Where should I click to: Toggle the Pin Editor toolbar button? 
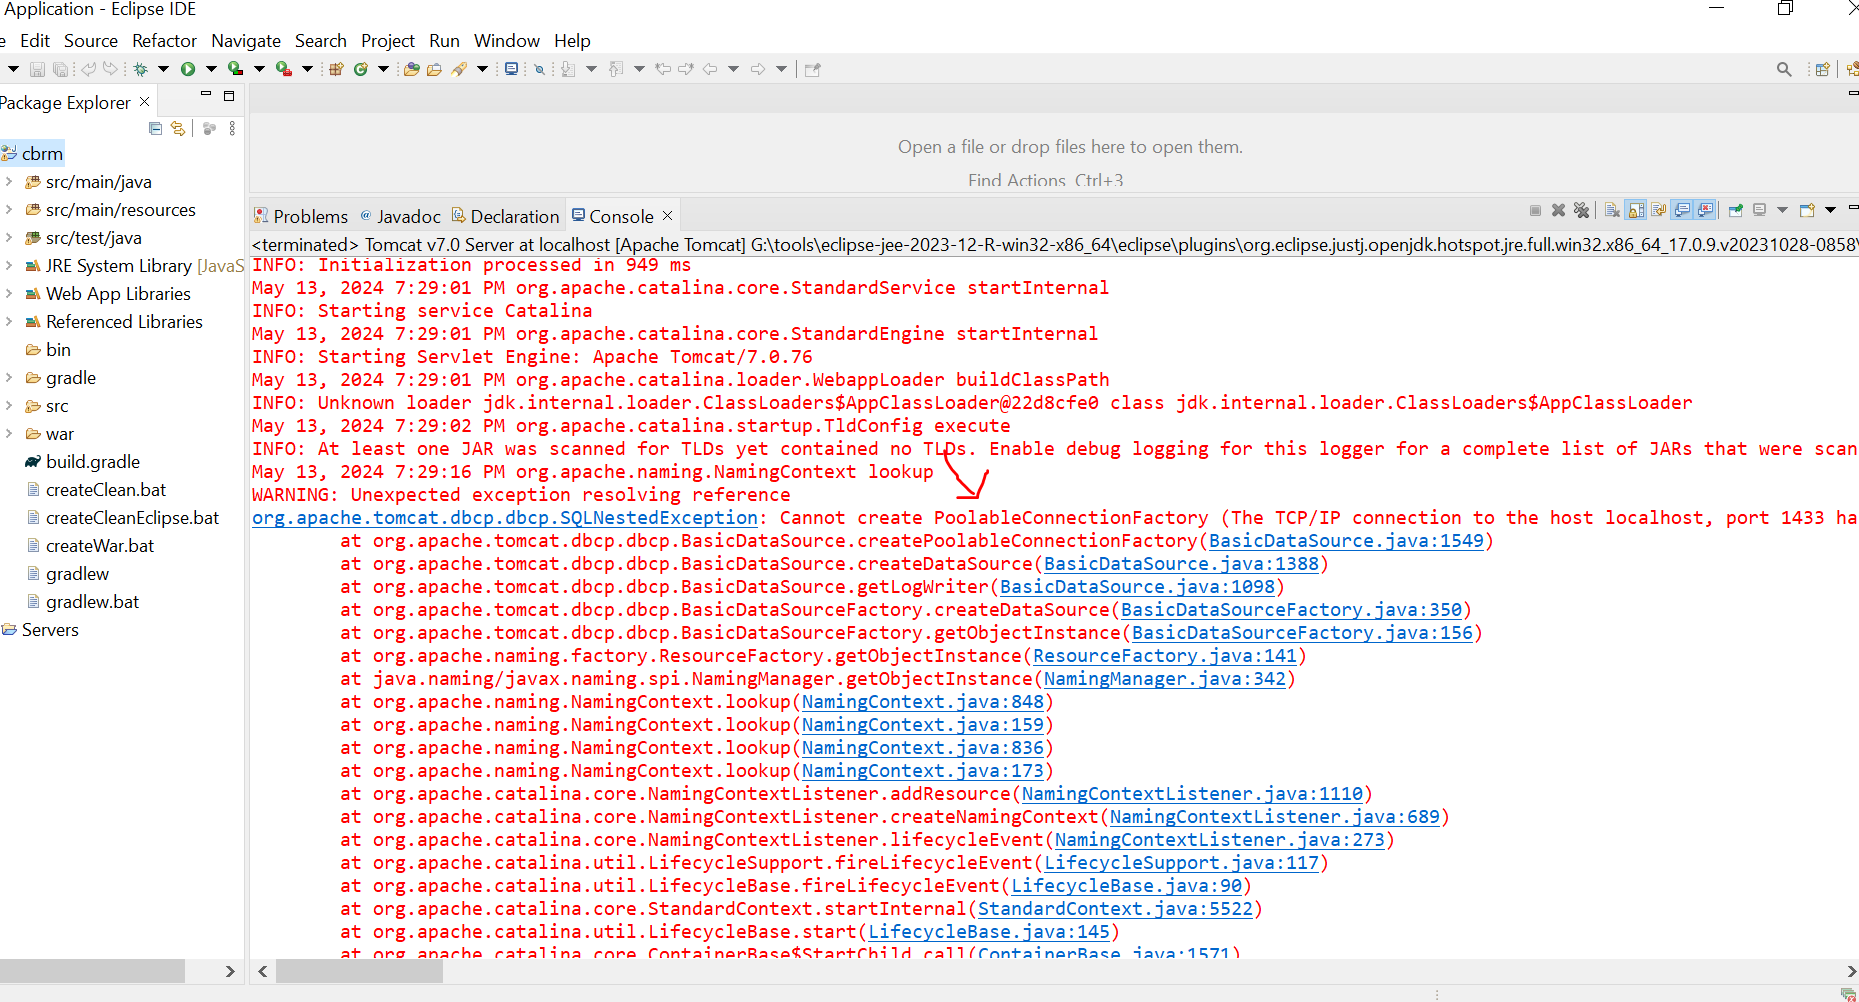tap(812, 69)
